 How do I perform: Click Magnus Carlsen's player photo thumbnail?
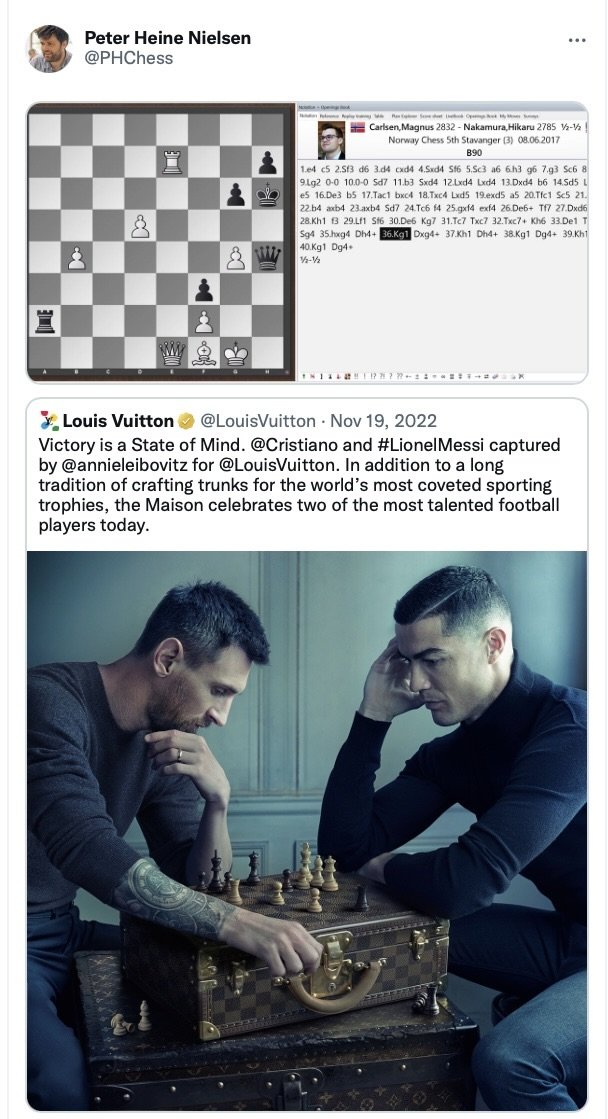click(331, 140)
